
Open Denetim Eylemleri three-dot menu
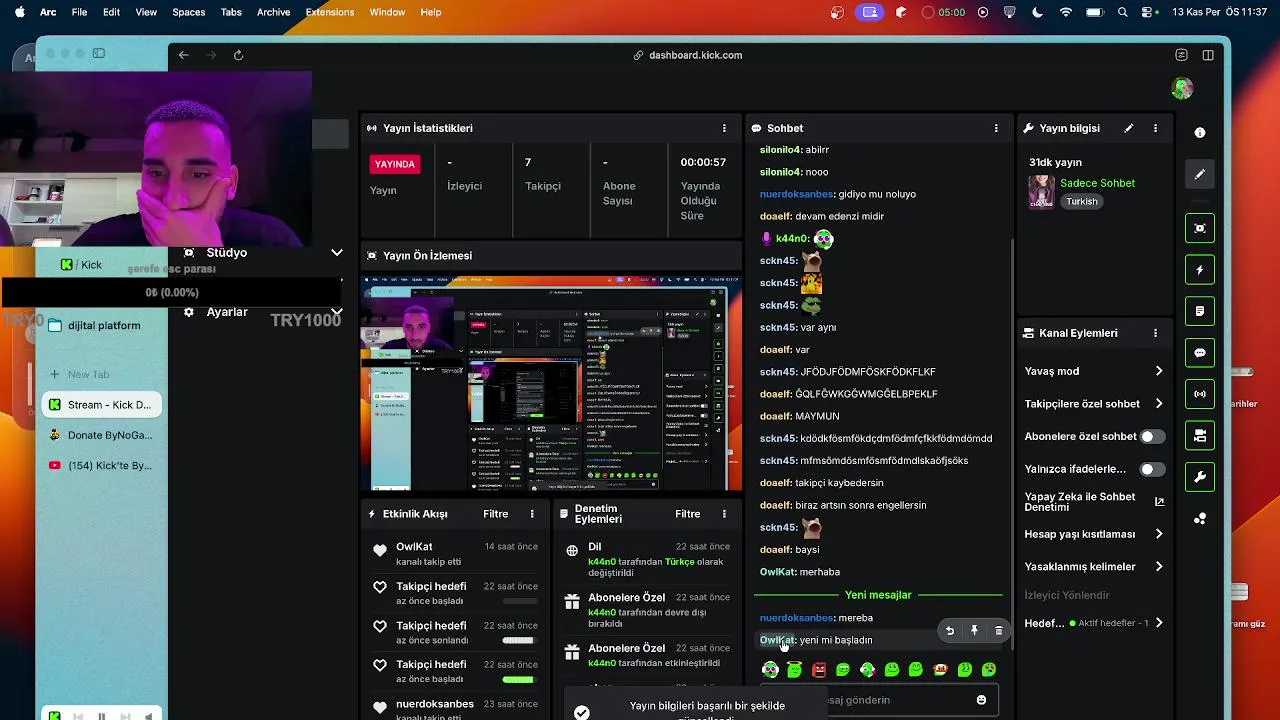[724, 514]
